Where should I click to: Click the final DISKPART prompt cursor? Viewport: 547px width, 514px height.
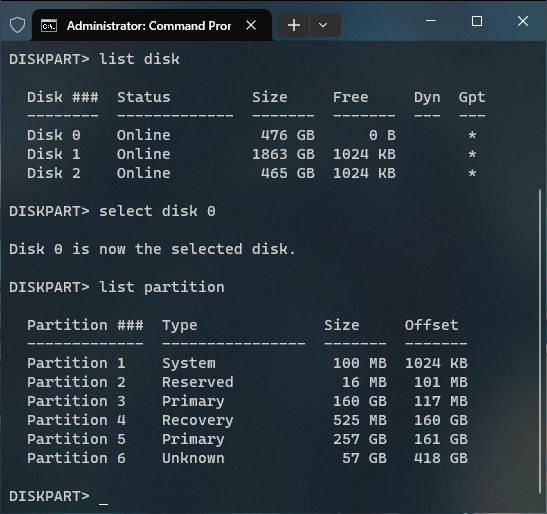tap(104, 504)
